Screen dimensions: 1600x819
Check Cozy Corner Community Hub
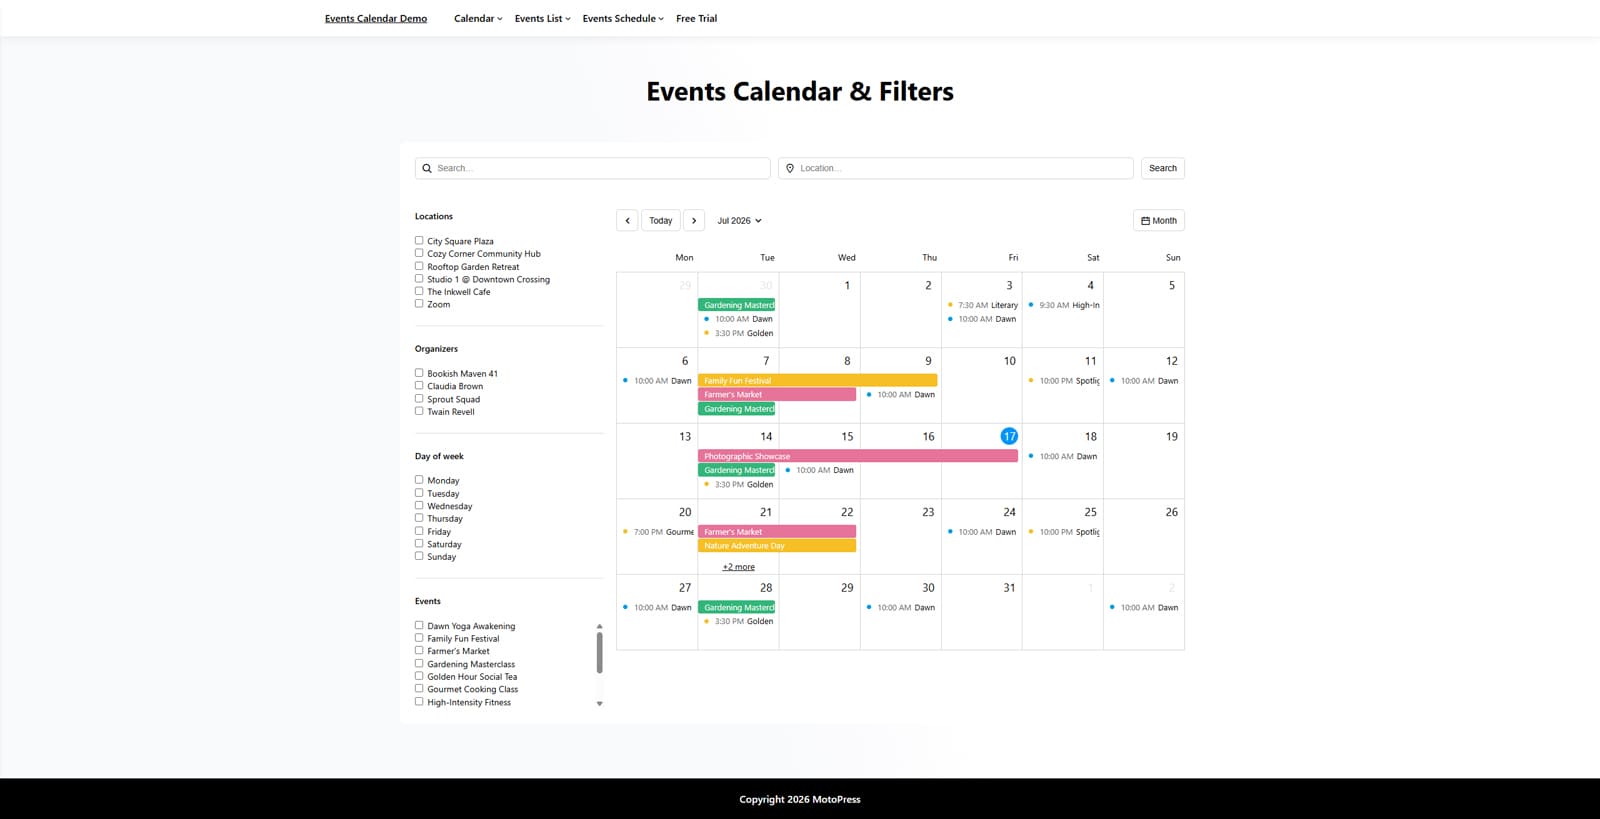(419, 253)
